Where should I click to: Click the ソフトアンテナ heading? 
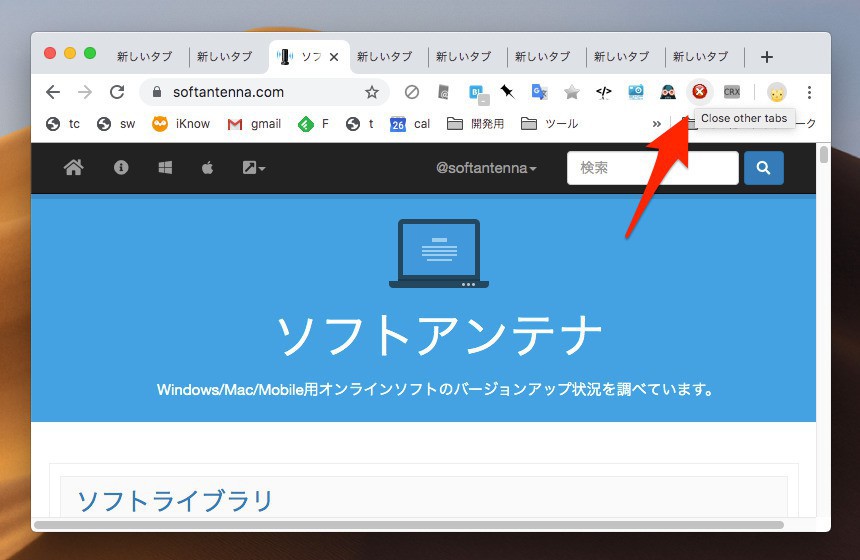[x=439, y=336]
